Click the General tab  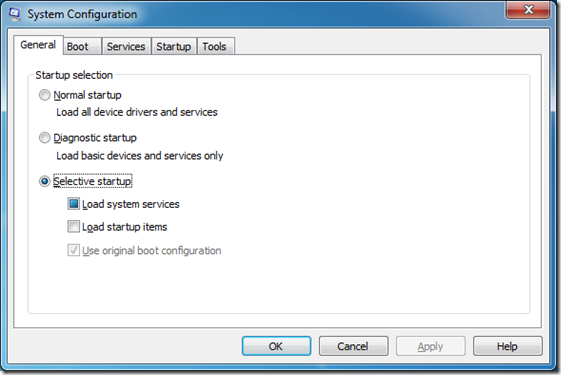38,45
